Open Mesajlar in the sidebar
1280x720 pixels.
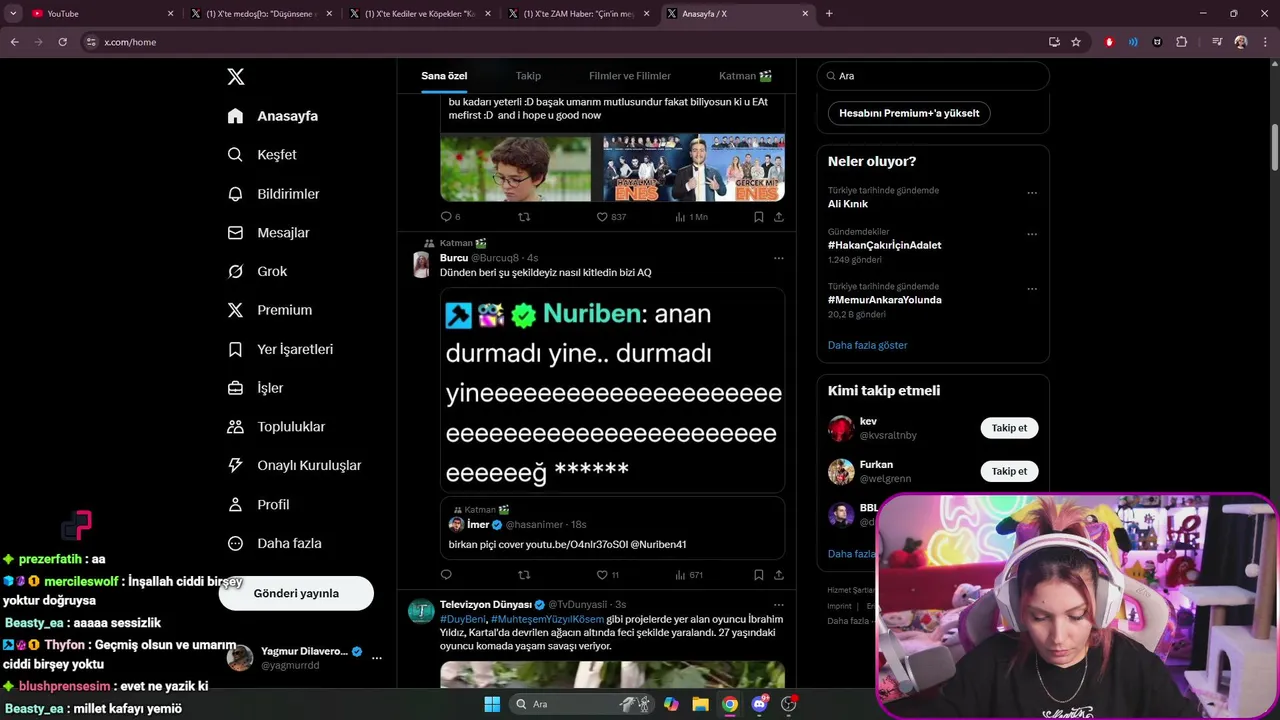tap(268, 233)
